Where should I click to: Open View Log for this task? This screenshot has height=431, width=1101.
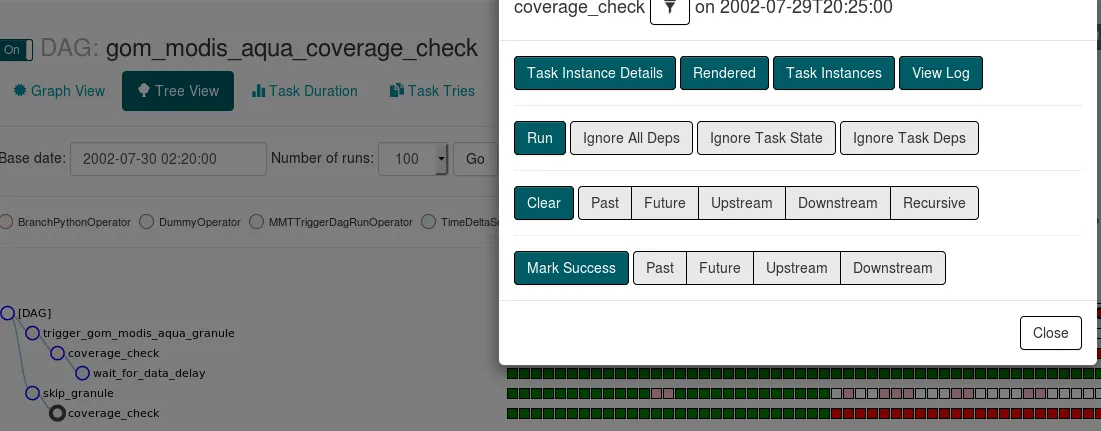[940, 73]
